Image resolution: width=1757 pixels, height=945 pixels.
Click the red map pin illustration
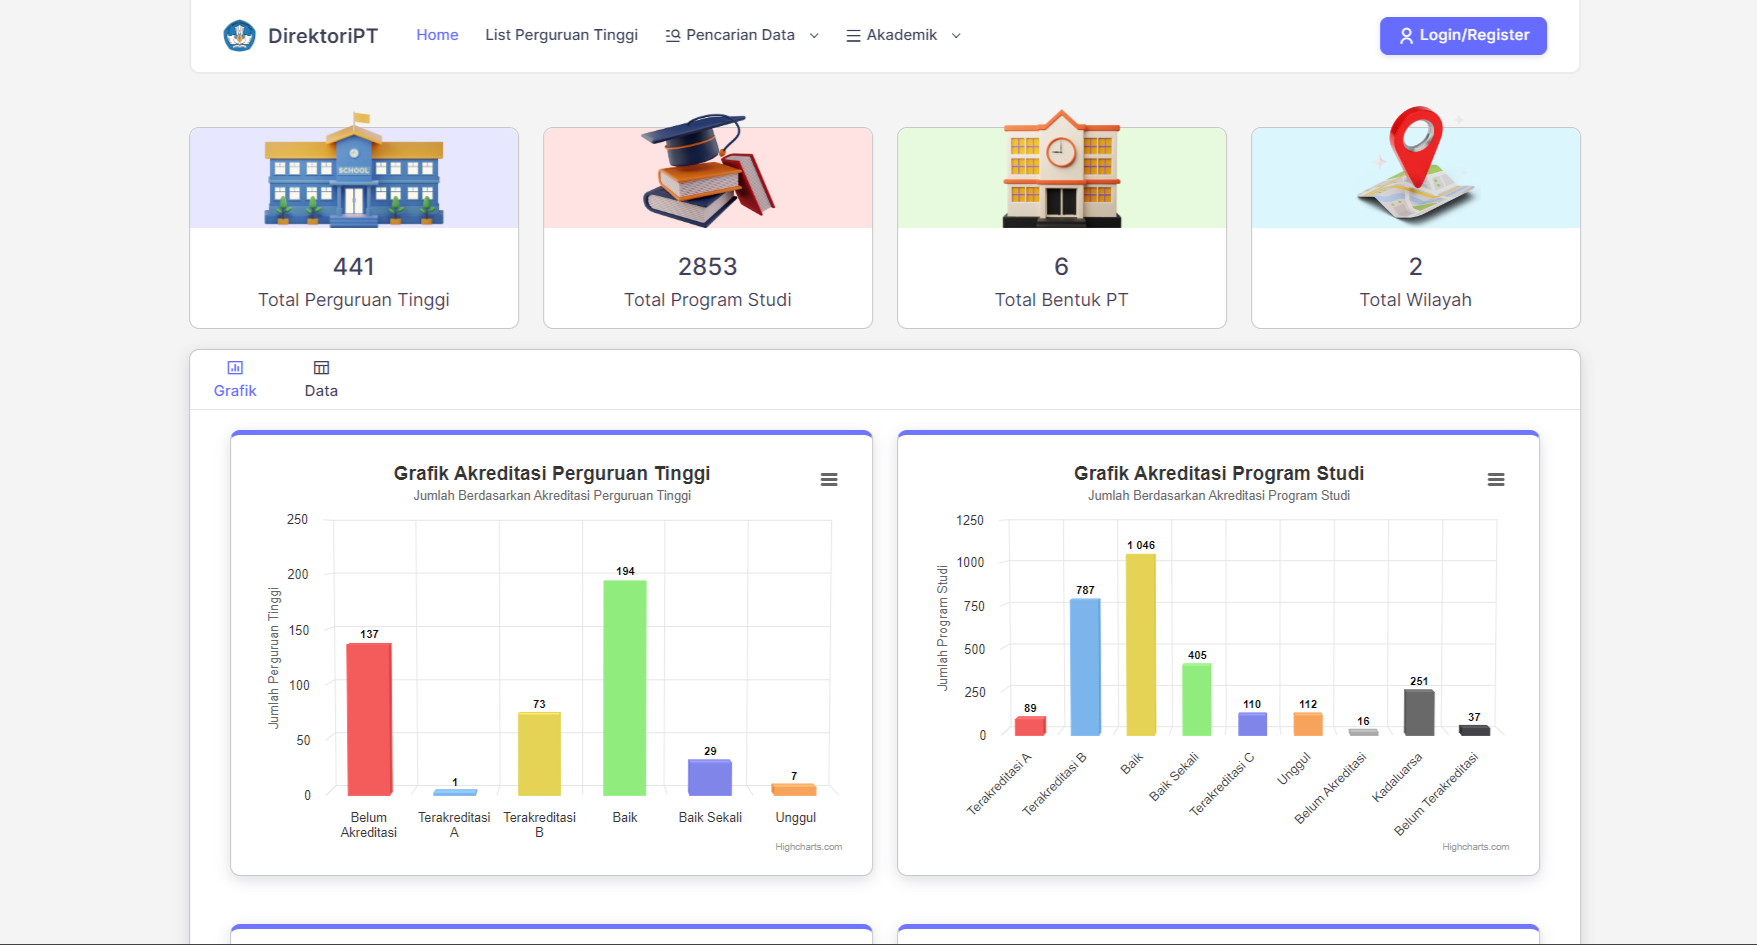tap(1415, 165)
